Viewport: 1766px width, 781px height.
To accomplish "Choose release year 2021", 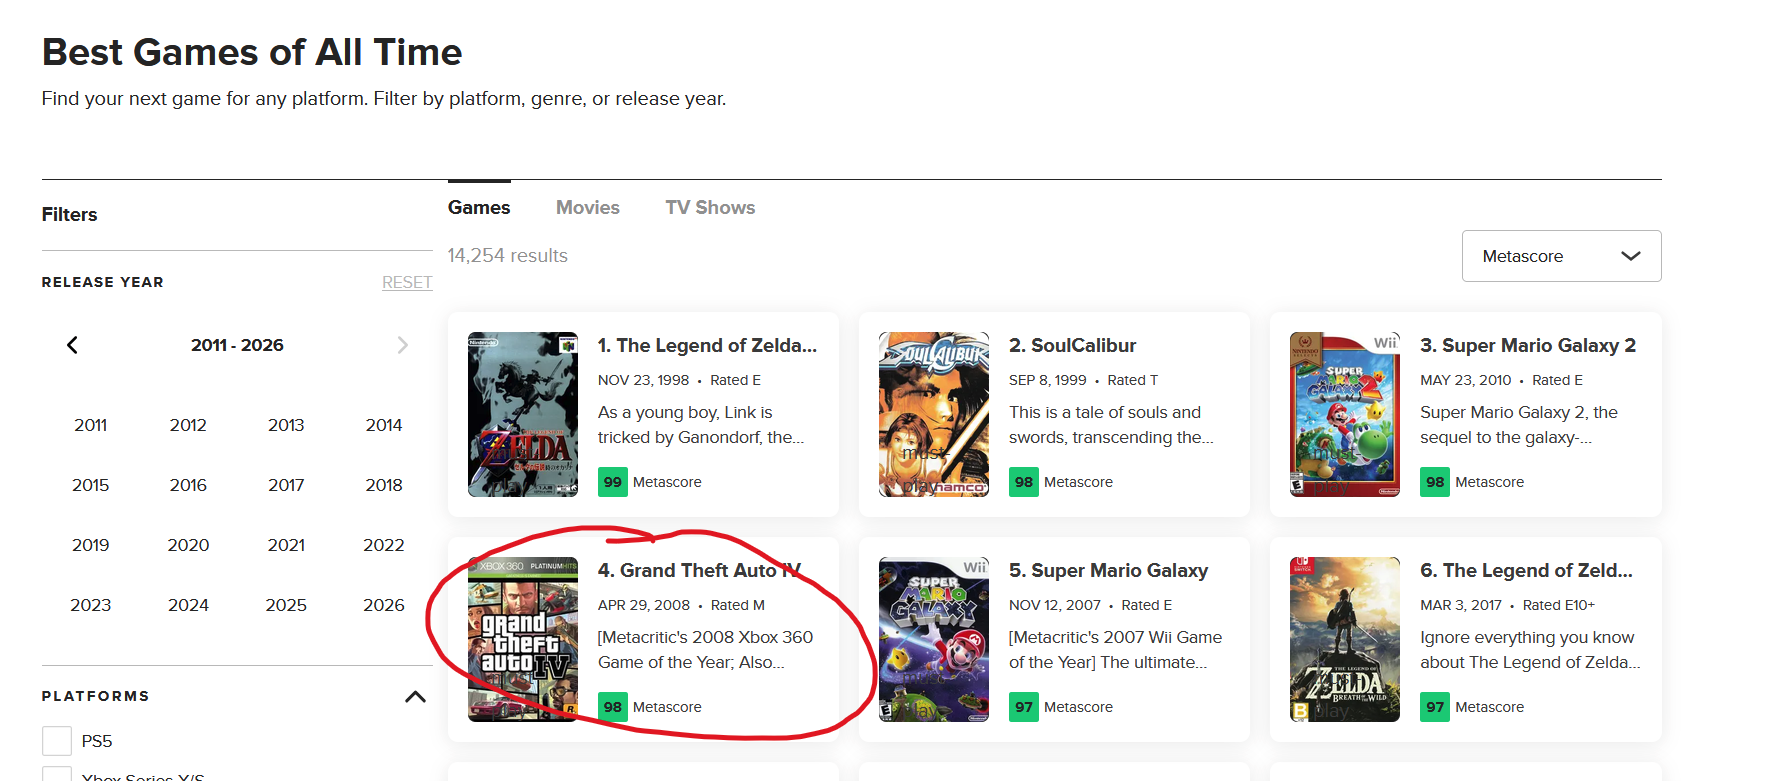I will [x=286, y=545].
